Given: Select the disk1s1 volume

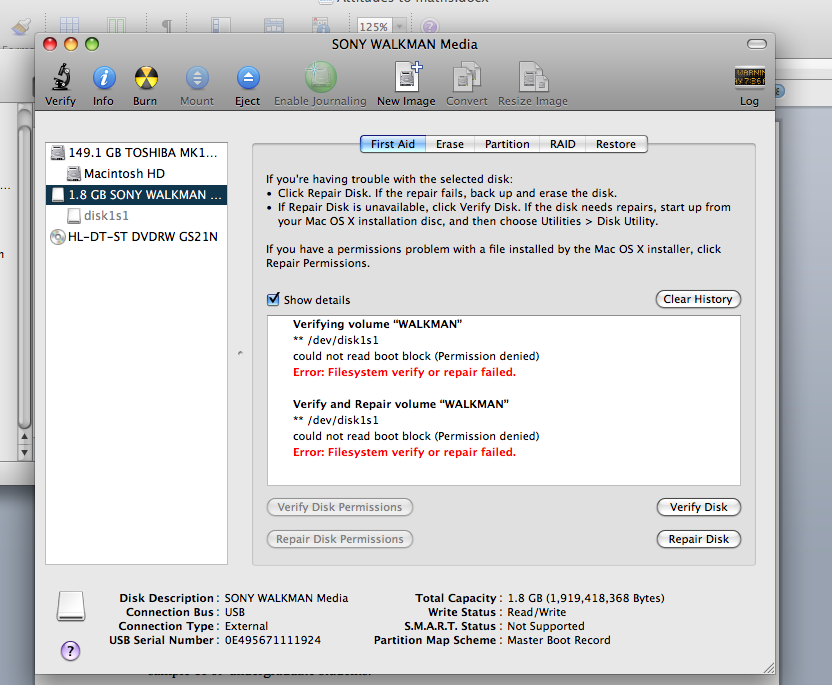Looking at the screenshot, I should [x=136, y=215].
